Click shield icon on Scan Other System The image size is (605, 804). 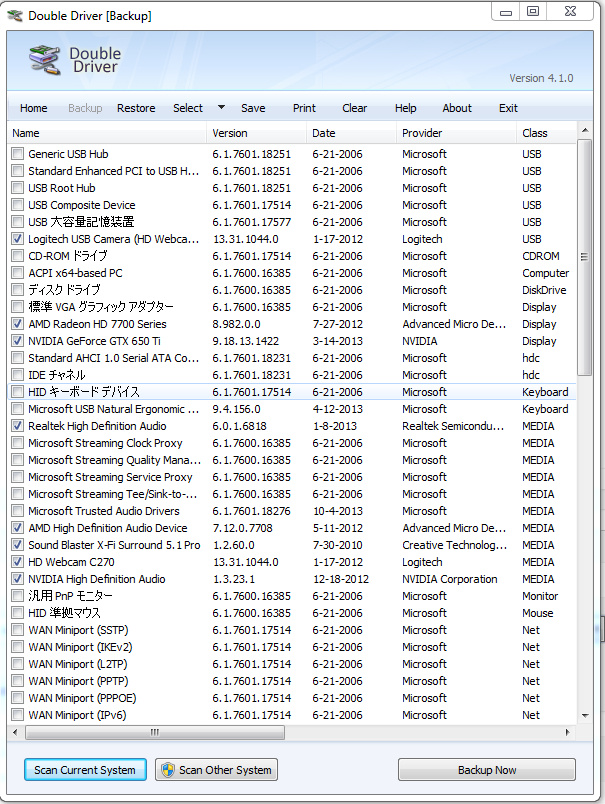coord(167,770)
